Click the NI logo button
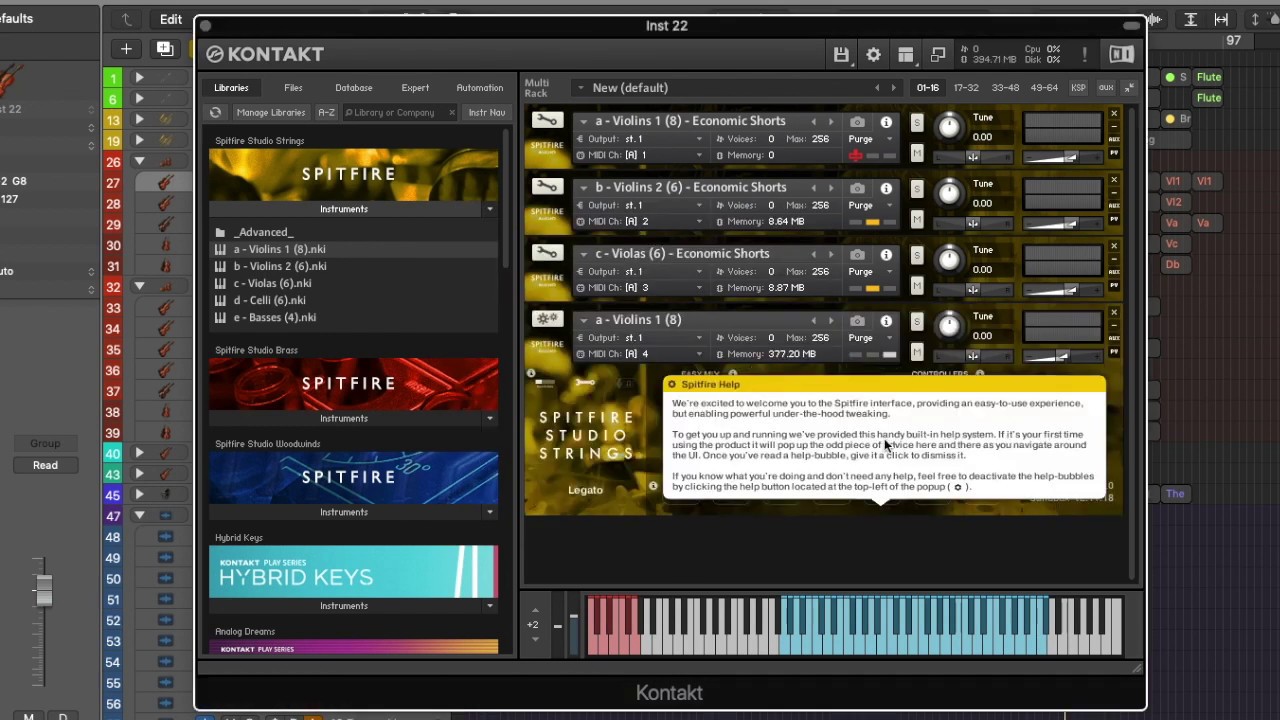1280x720 pixels. (x=1121, y=55)
